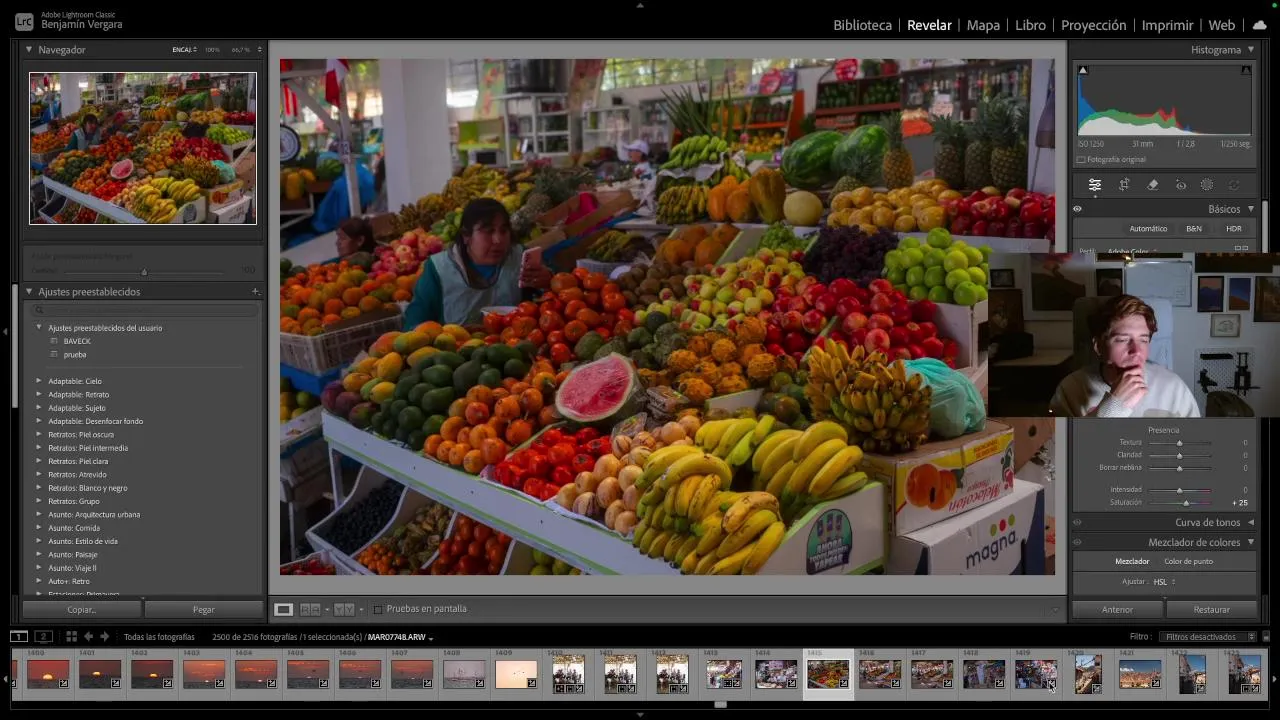Click the Pegar button
The width and height of the screenshot is (1280, 720).
pos(204,609)
